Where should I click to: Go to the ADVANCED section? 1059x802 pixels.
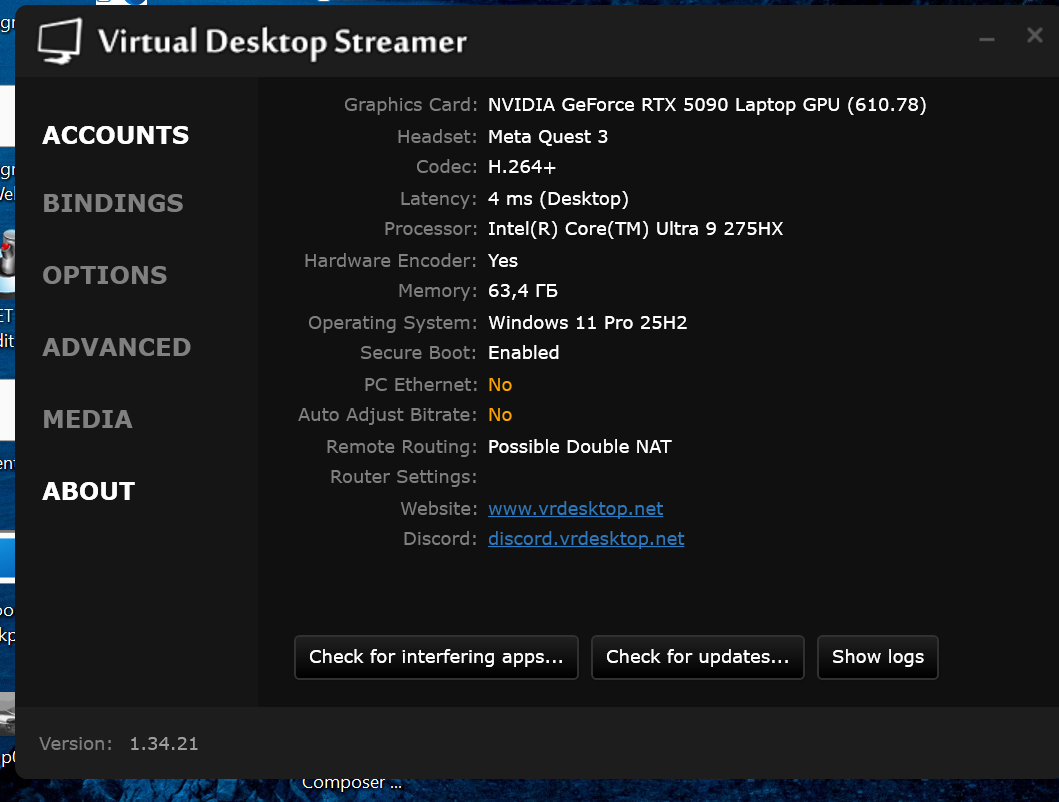[x=117, y=347]
